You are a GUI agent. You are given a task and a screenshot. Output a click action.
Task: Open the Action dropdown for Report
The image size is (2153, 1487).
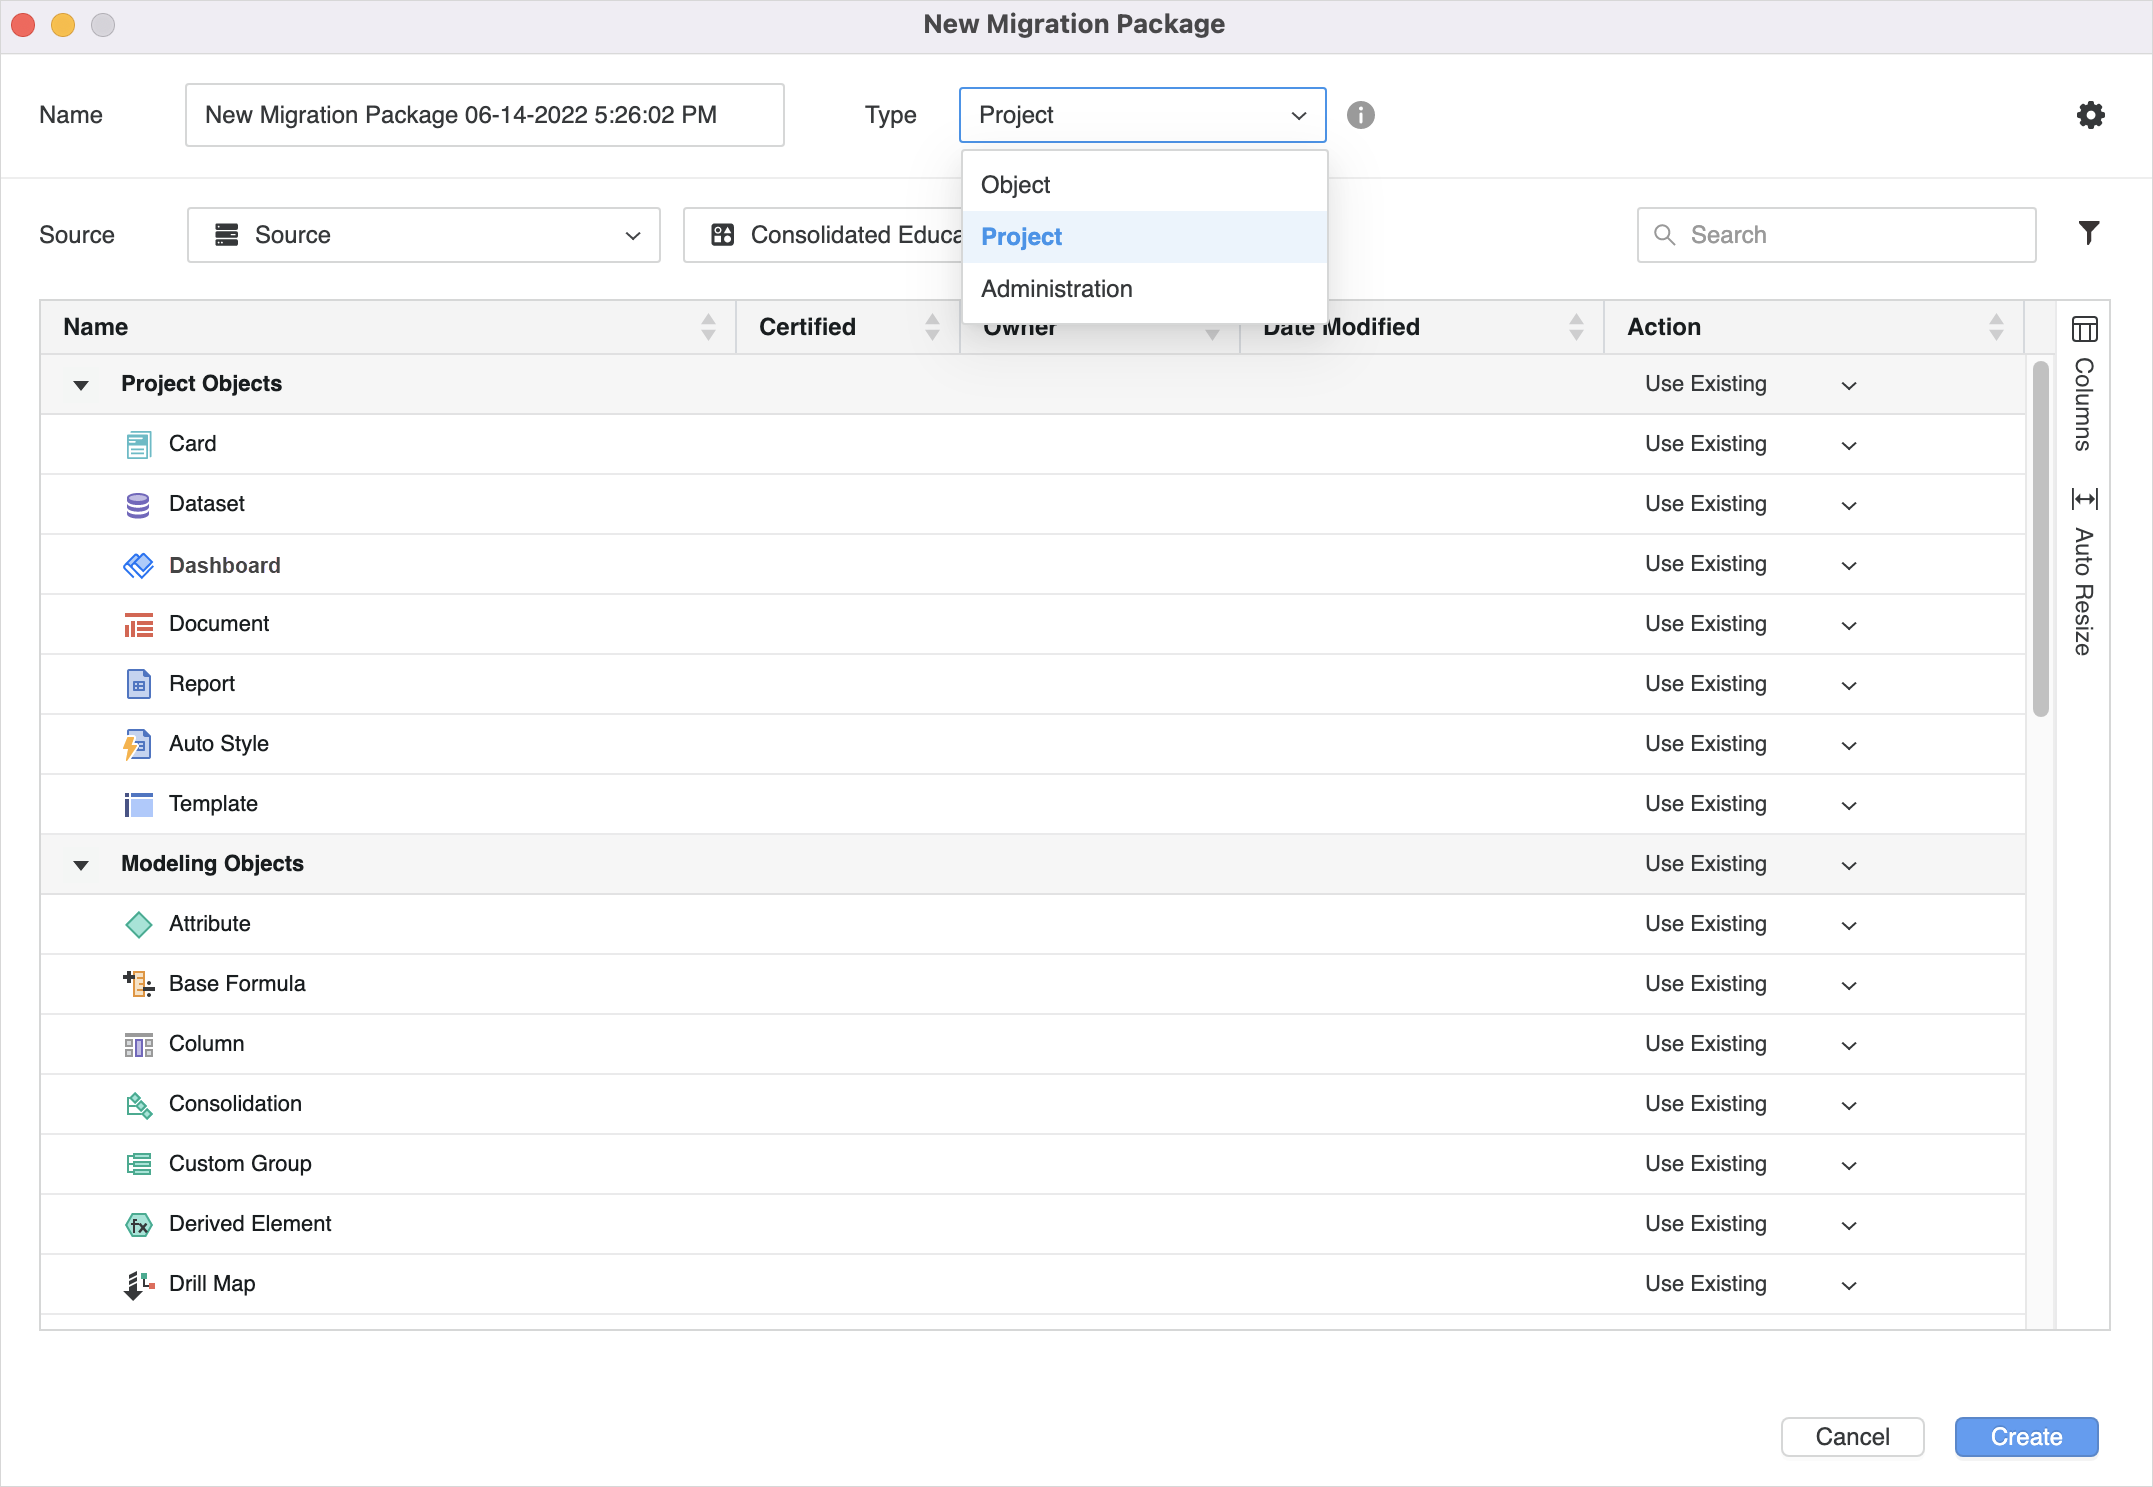pyautogui.click(x=1848, y=685)
